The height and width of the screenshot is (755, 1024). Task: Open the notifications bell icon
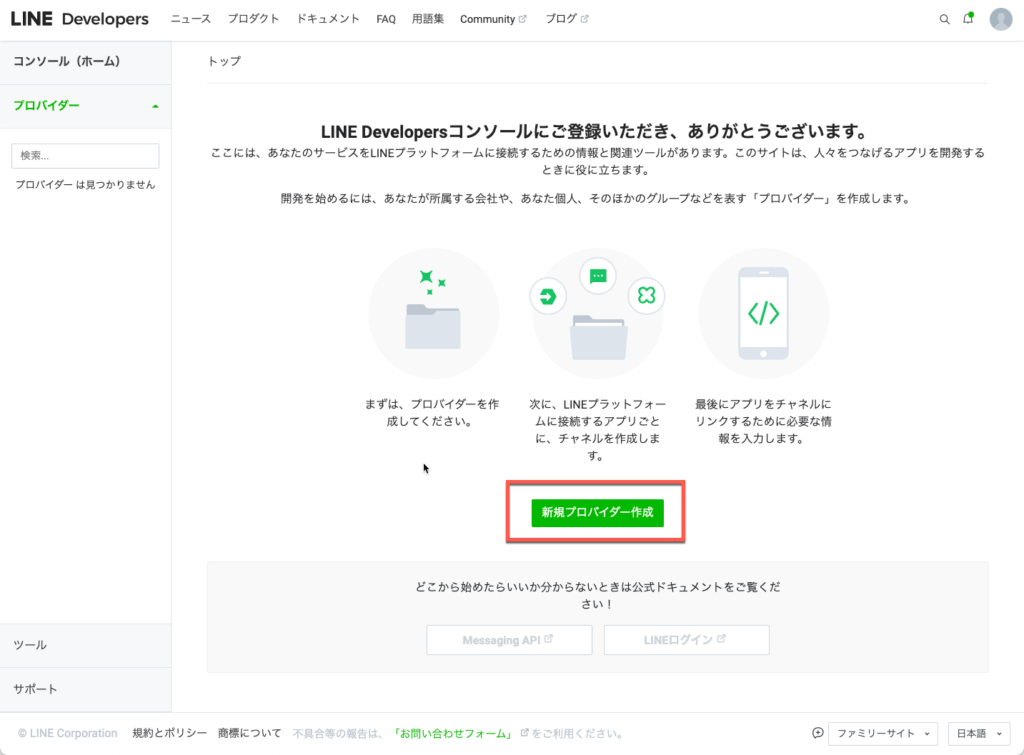tap(968, 19)
